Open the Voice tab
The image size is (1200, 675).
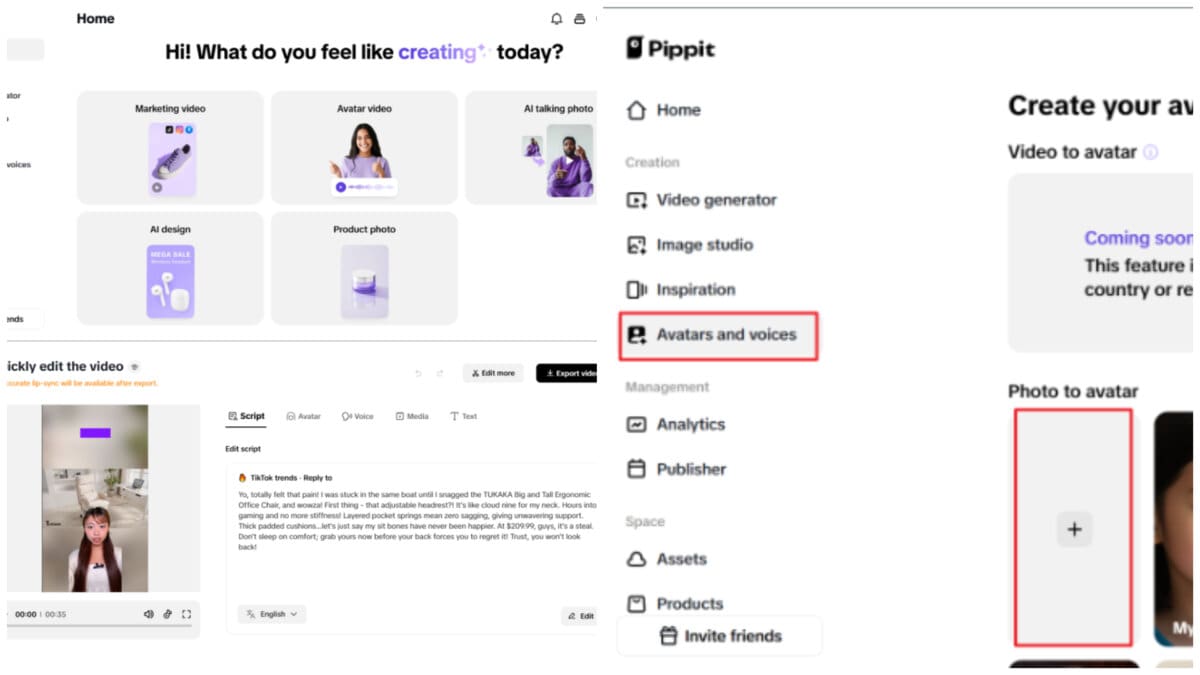(x=357, y=416)
